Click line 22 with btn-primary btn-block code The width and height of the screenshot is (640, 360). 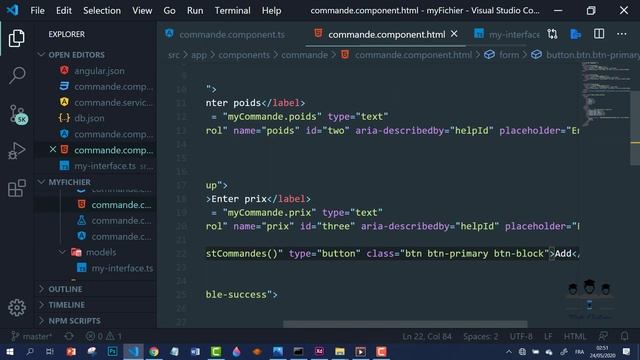click(392, 253)
